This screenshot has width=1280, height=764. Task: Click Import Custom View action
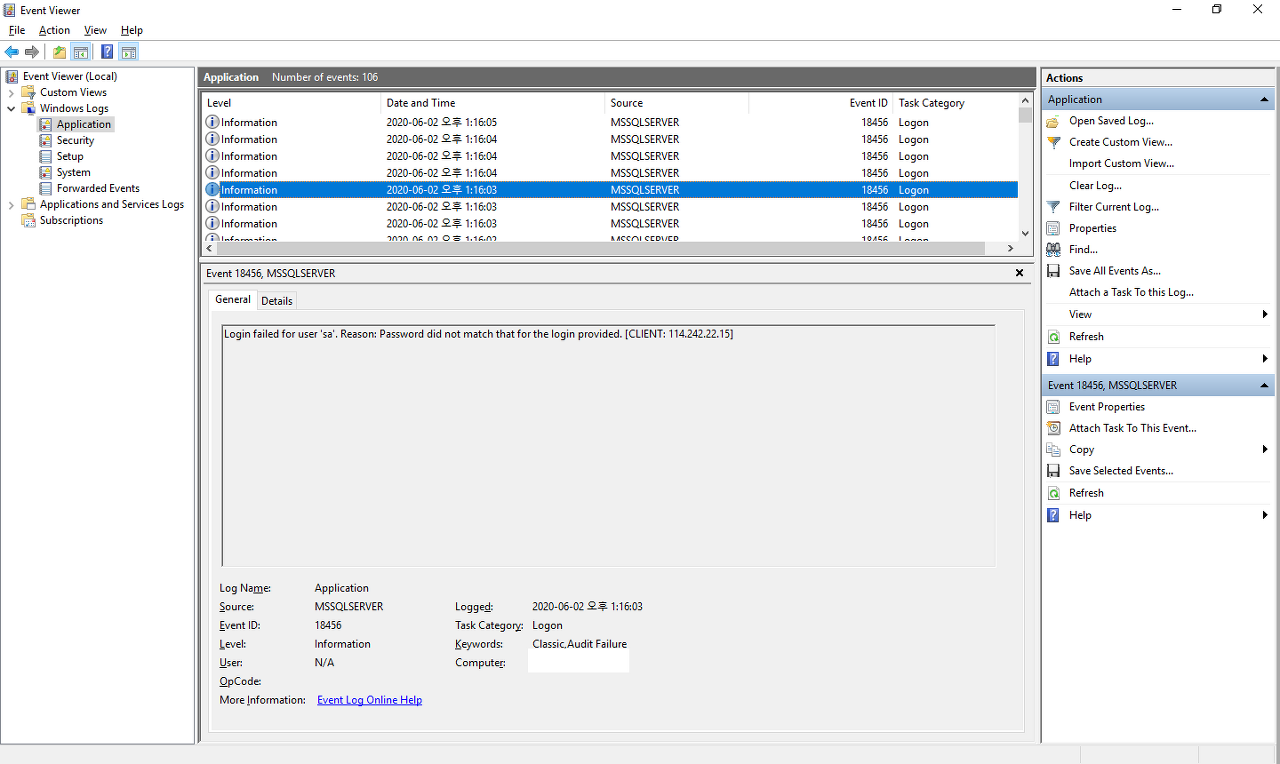point(1121,164)
